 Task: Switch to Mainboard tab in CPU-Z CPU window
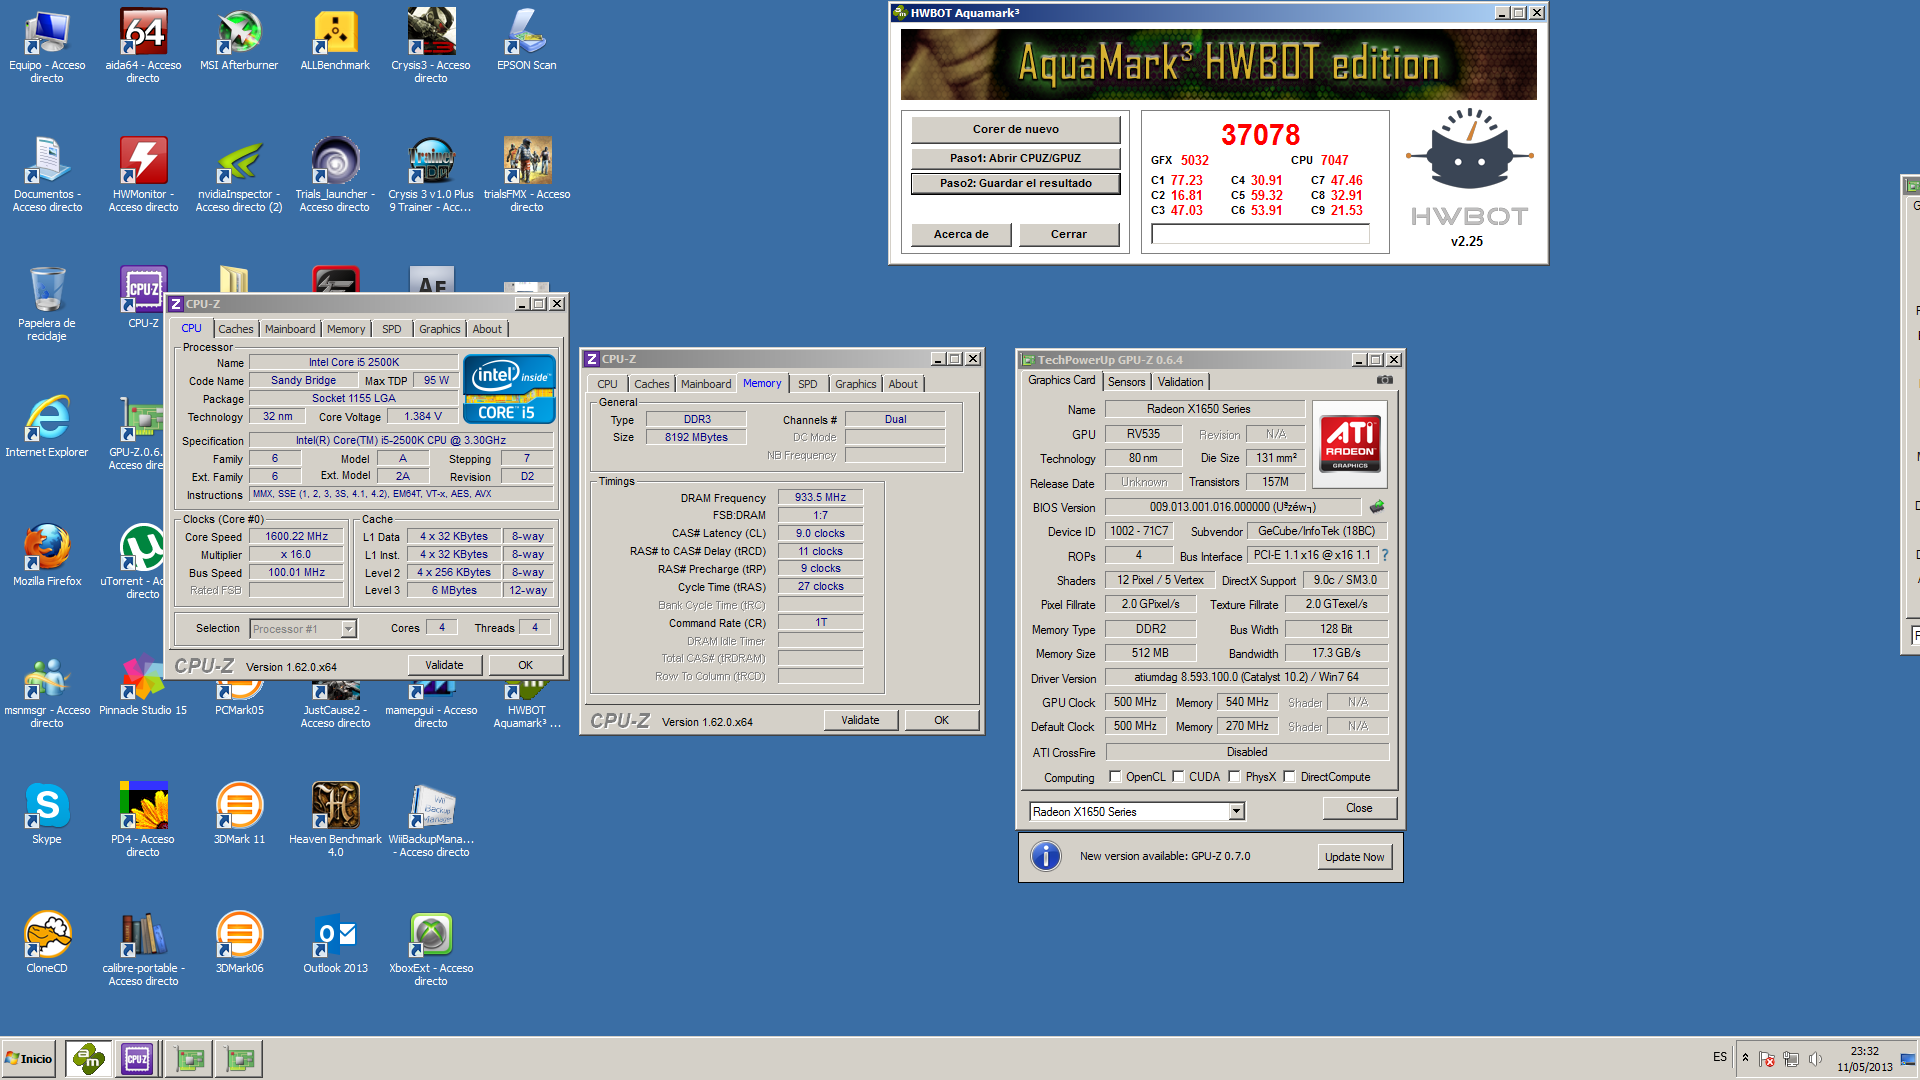pos(290,329)
